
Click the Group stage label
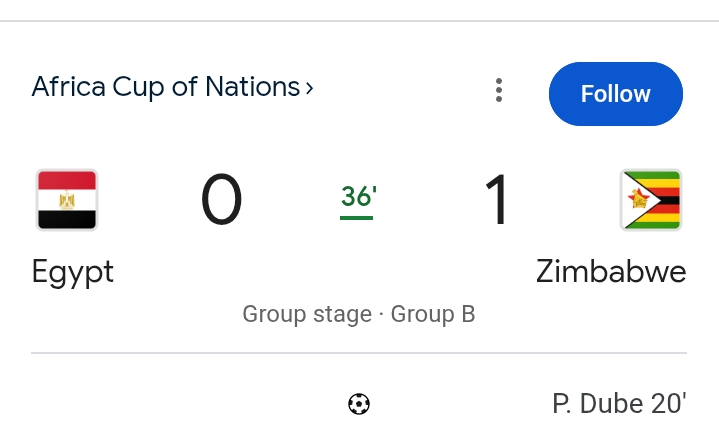pos(307,314)
